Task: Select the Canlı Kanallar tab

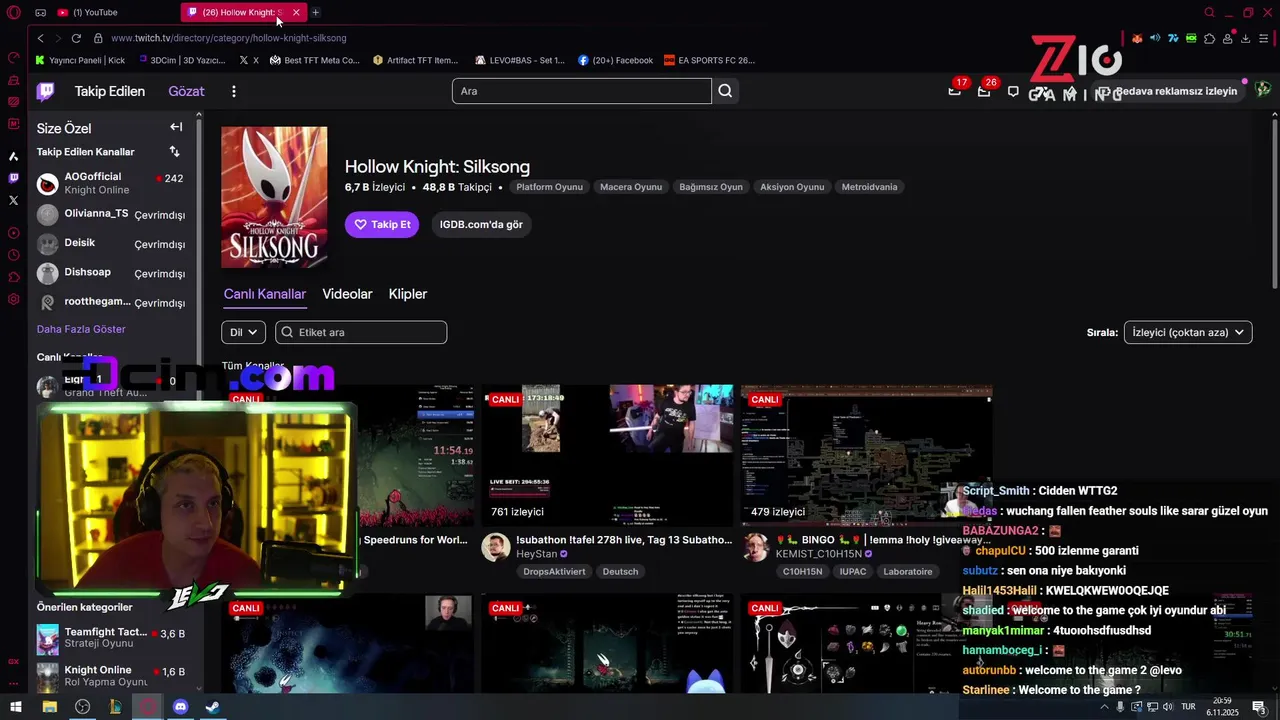Action: [265, 294]
